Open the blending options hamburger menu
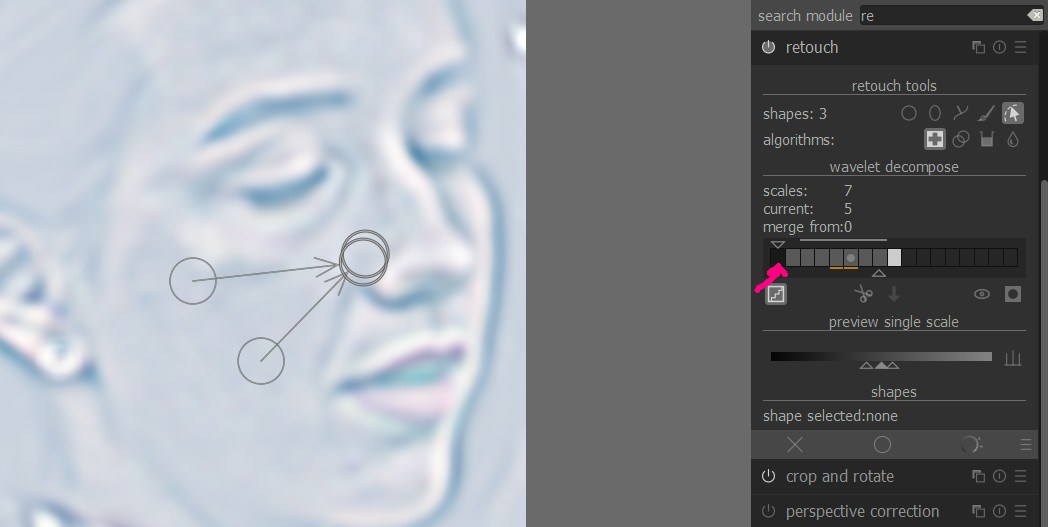Image resolution: width=1048 pixels, height=527 pixels. [1025, 444]
